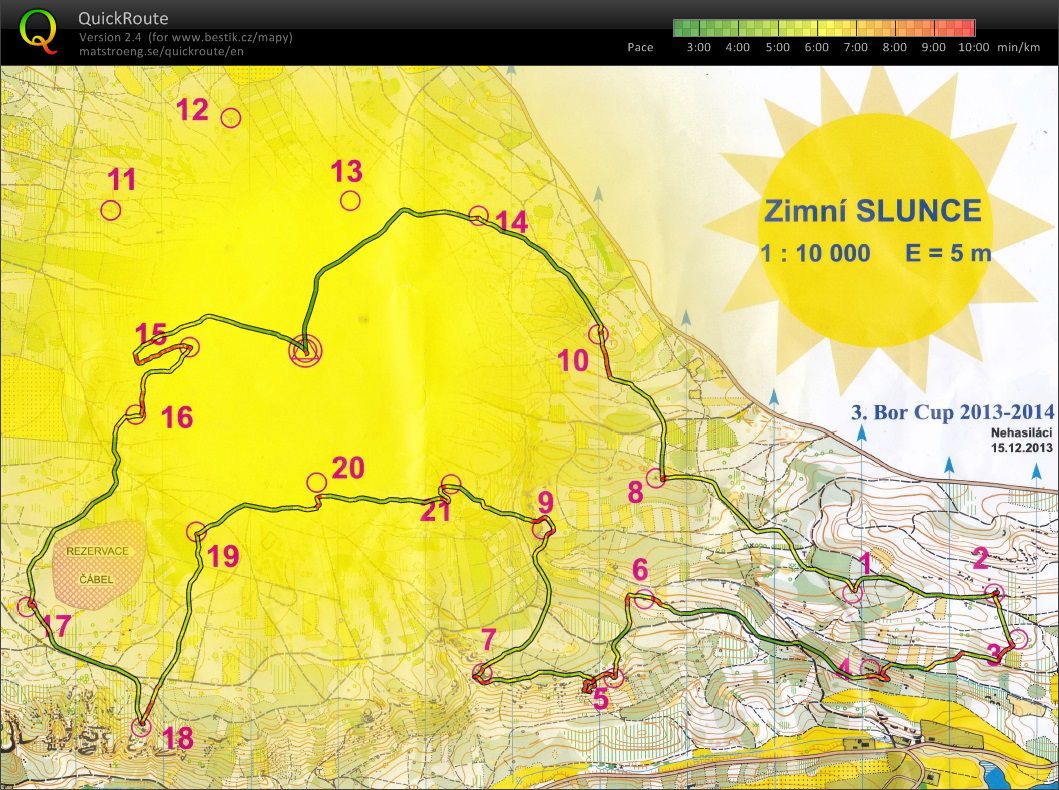Screen dimensions: 1059x790
Task: Select the control circle for checkpoint 14
Action: [x=478, y=215]
